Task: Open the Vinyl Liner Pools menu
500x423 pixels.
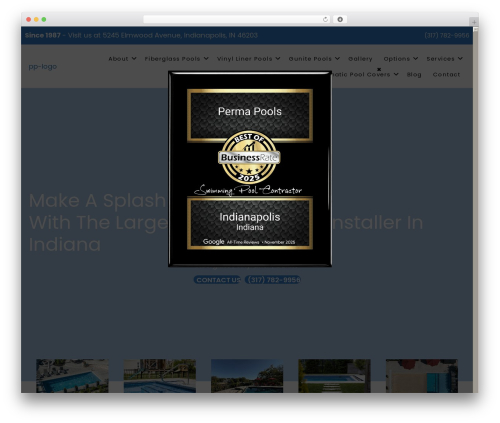Action: pyautogui.click(x=245, y=59)
